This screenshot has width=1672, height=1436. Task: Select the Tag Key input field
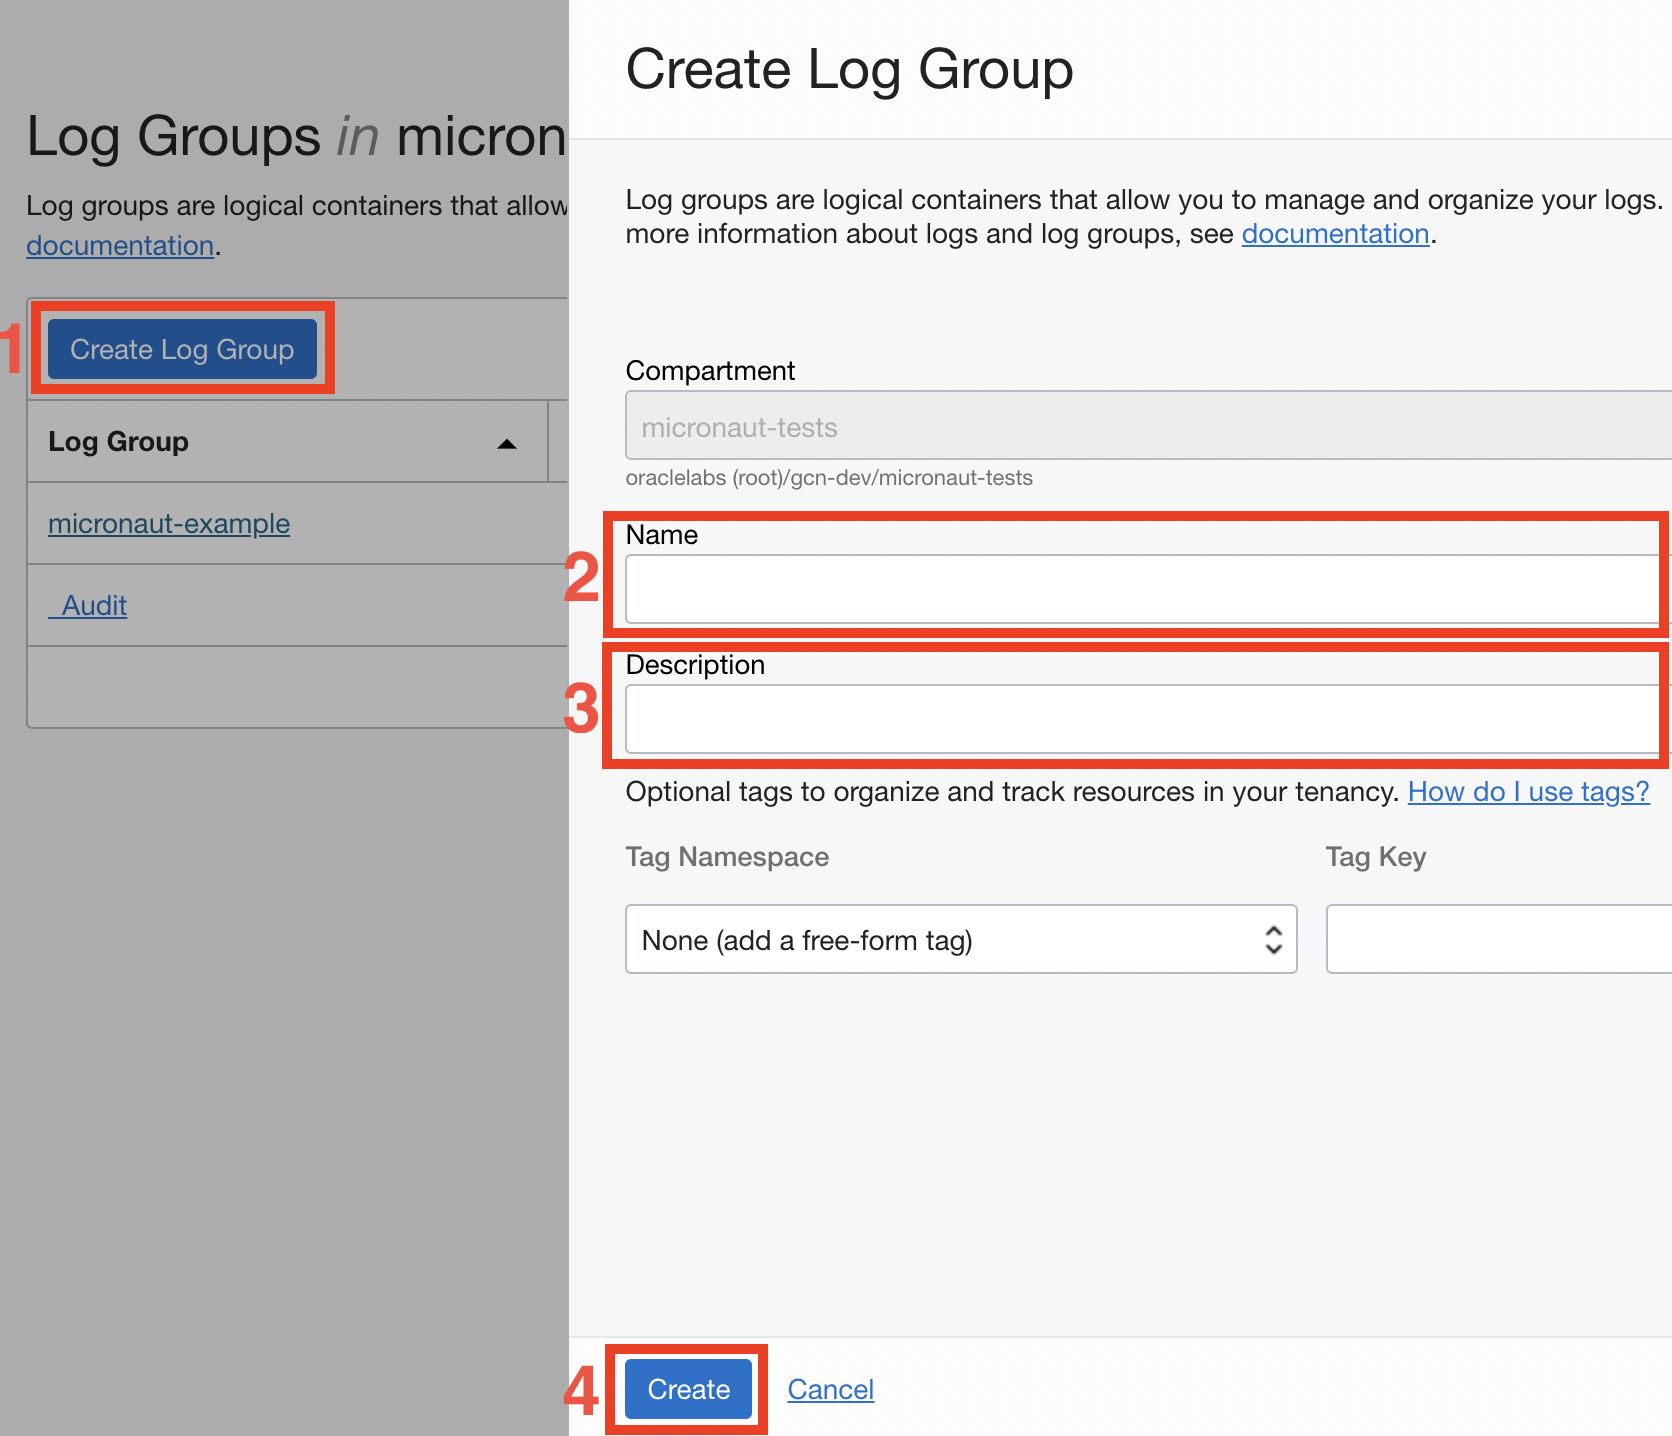coord(1497,939)
